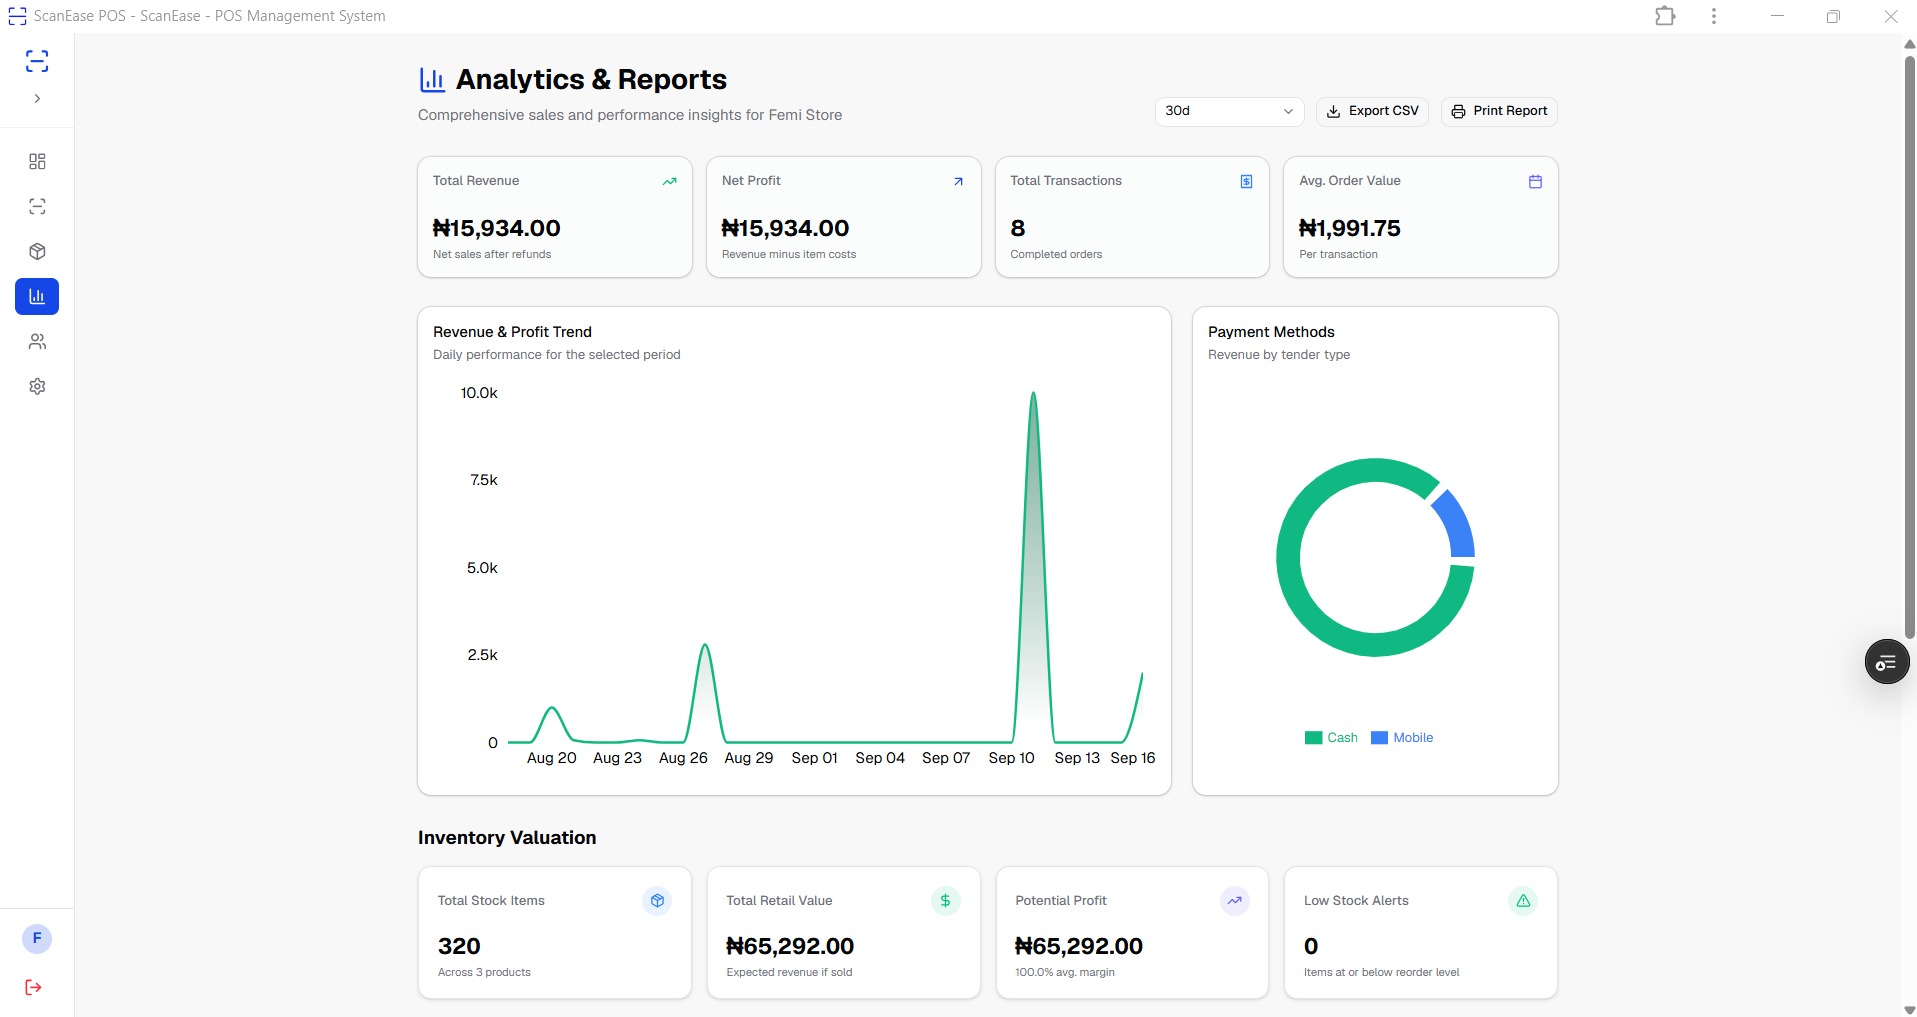Click the ₦1,991.75 average order value
Screen dimensions: 1917x1017
click(x=1349, y=228)
